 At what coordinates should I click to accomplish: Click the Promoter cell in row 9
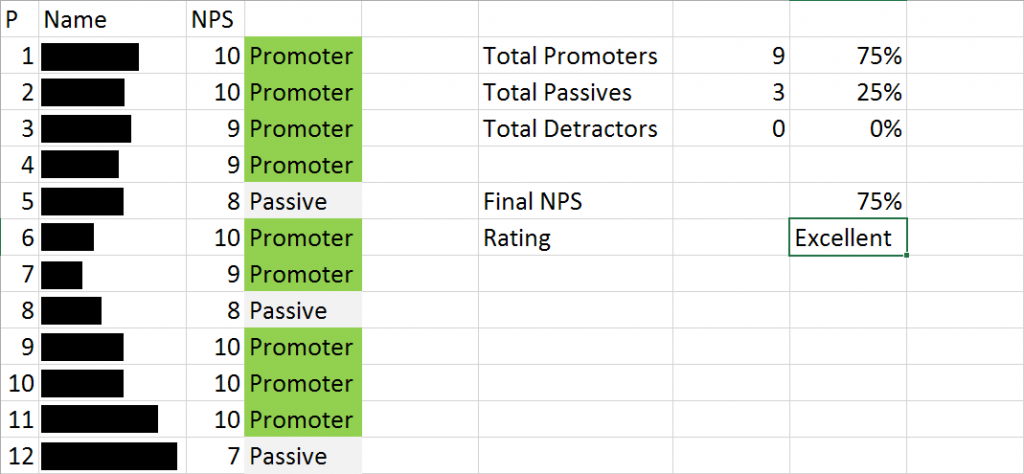coord(303,346)
